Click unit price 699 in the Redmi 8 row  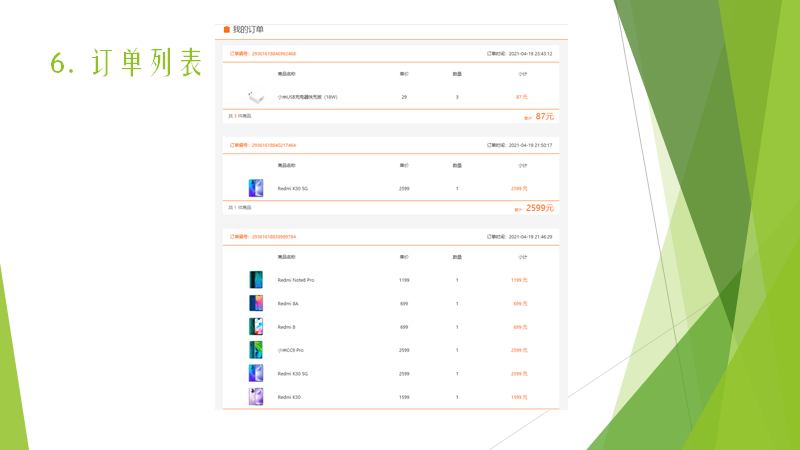pos(404,327)
